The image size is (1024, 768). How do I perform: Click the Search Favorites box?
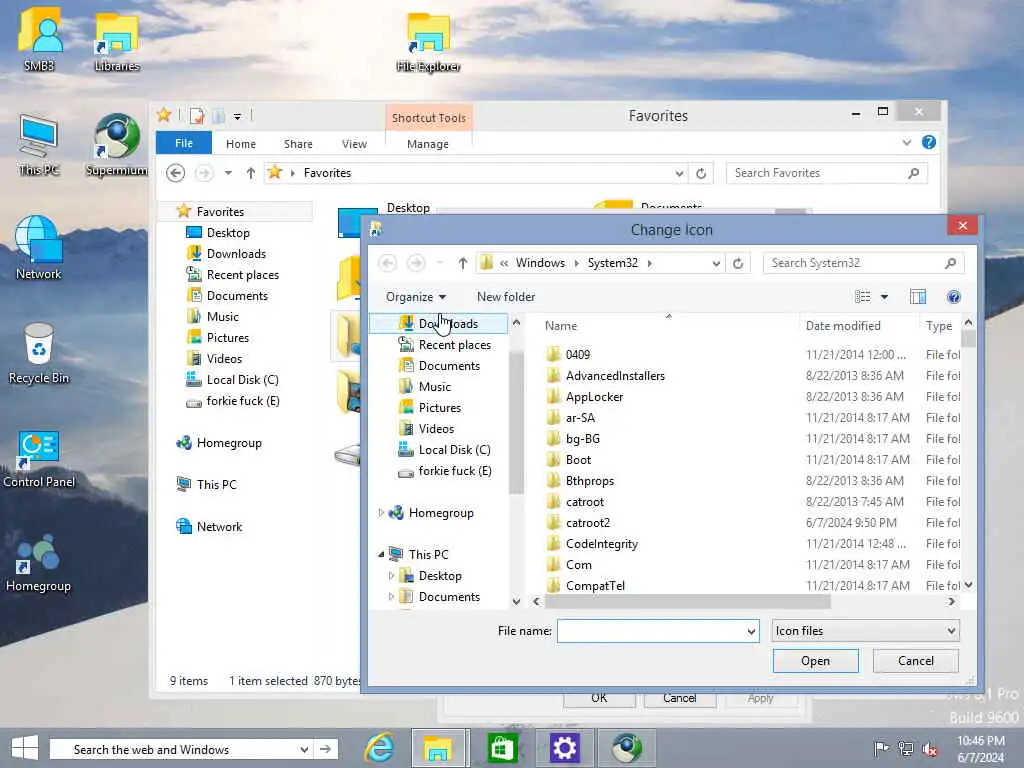(x=827, y=173)
